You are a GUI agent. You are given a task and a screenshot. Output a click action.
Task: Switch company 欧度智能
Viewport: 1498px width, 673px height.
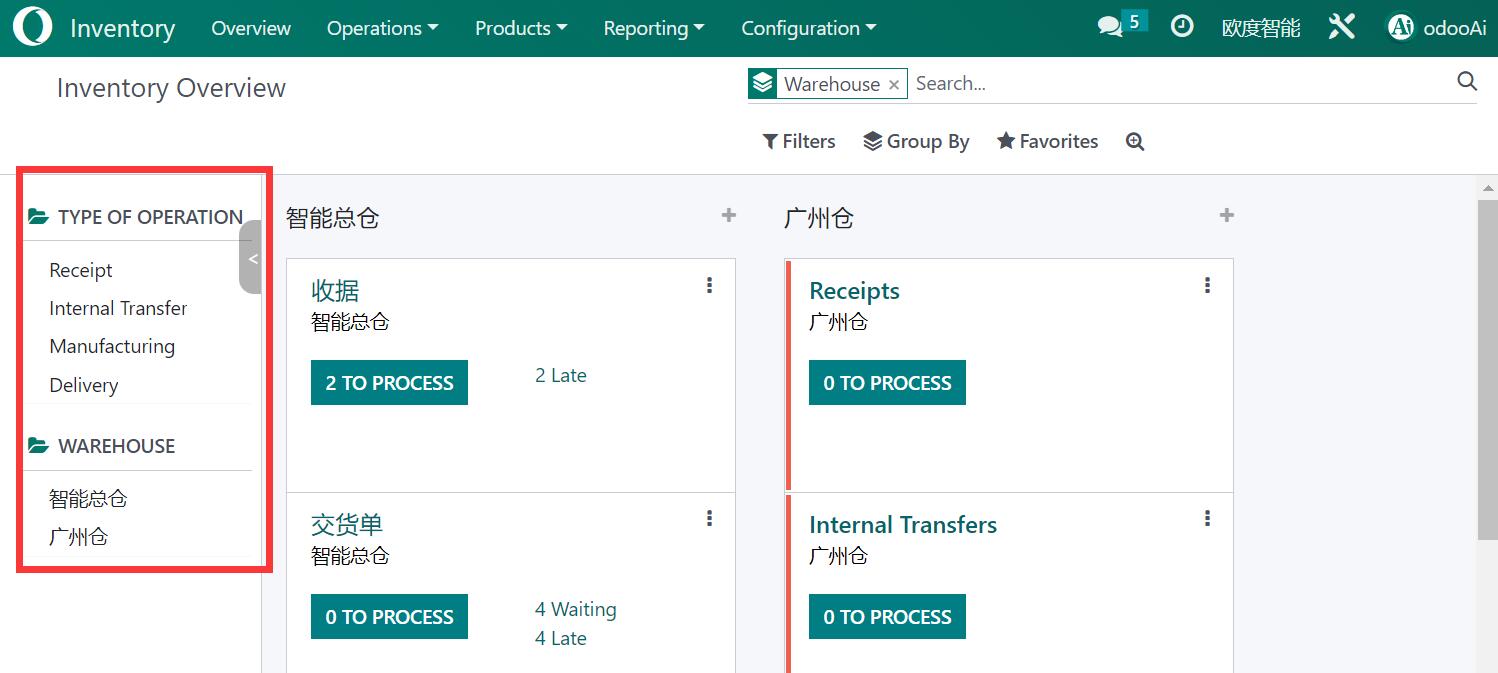point(1261,28)
